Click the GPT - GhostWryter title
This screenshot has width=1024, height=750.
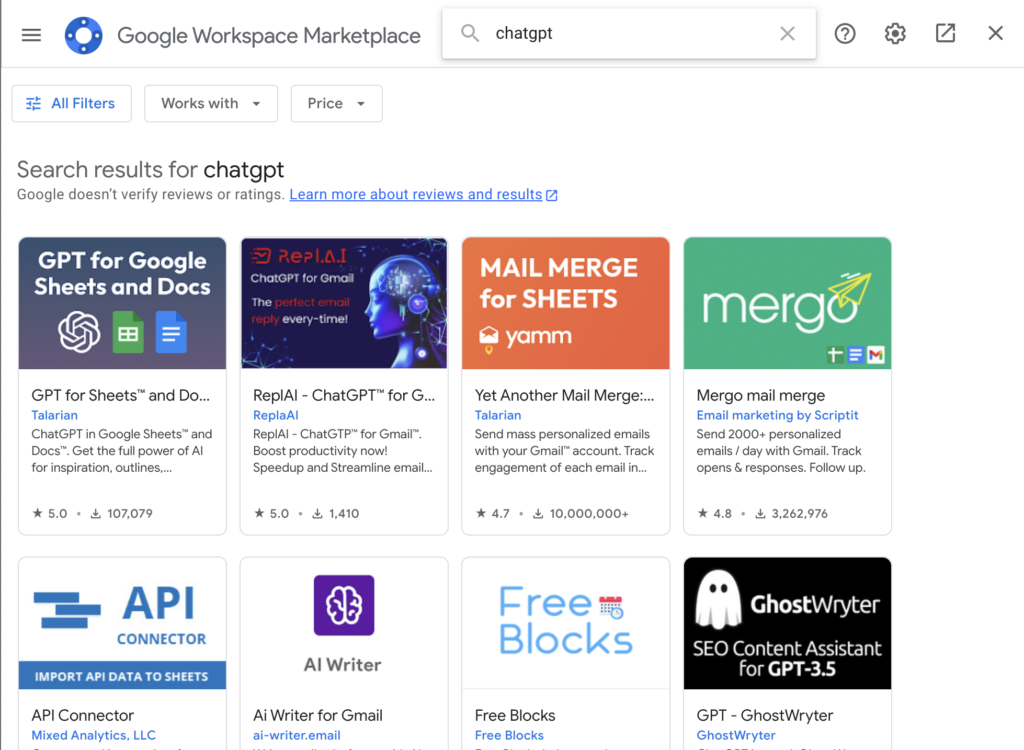coord(765,715)
